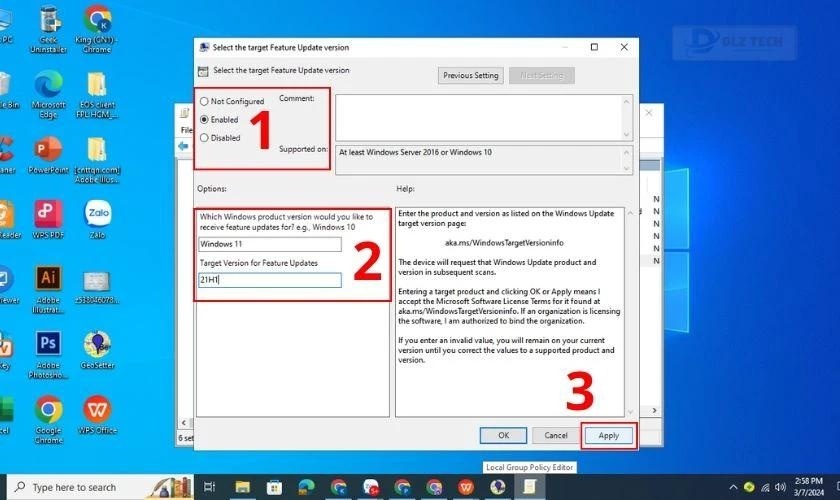Select Microsoft Edge desktop icon
840x500 pixels.
click(48, 95)
